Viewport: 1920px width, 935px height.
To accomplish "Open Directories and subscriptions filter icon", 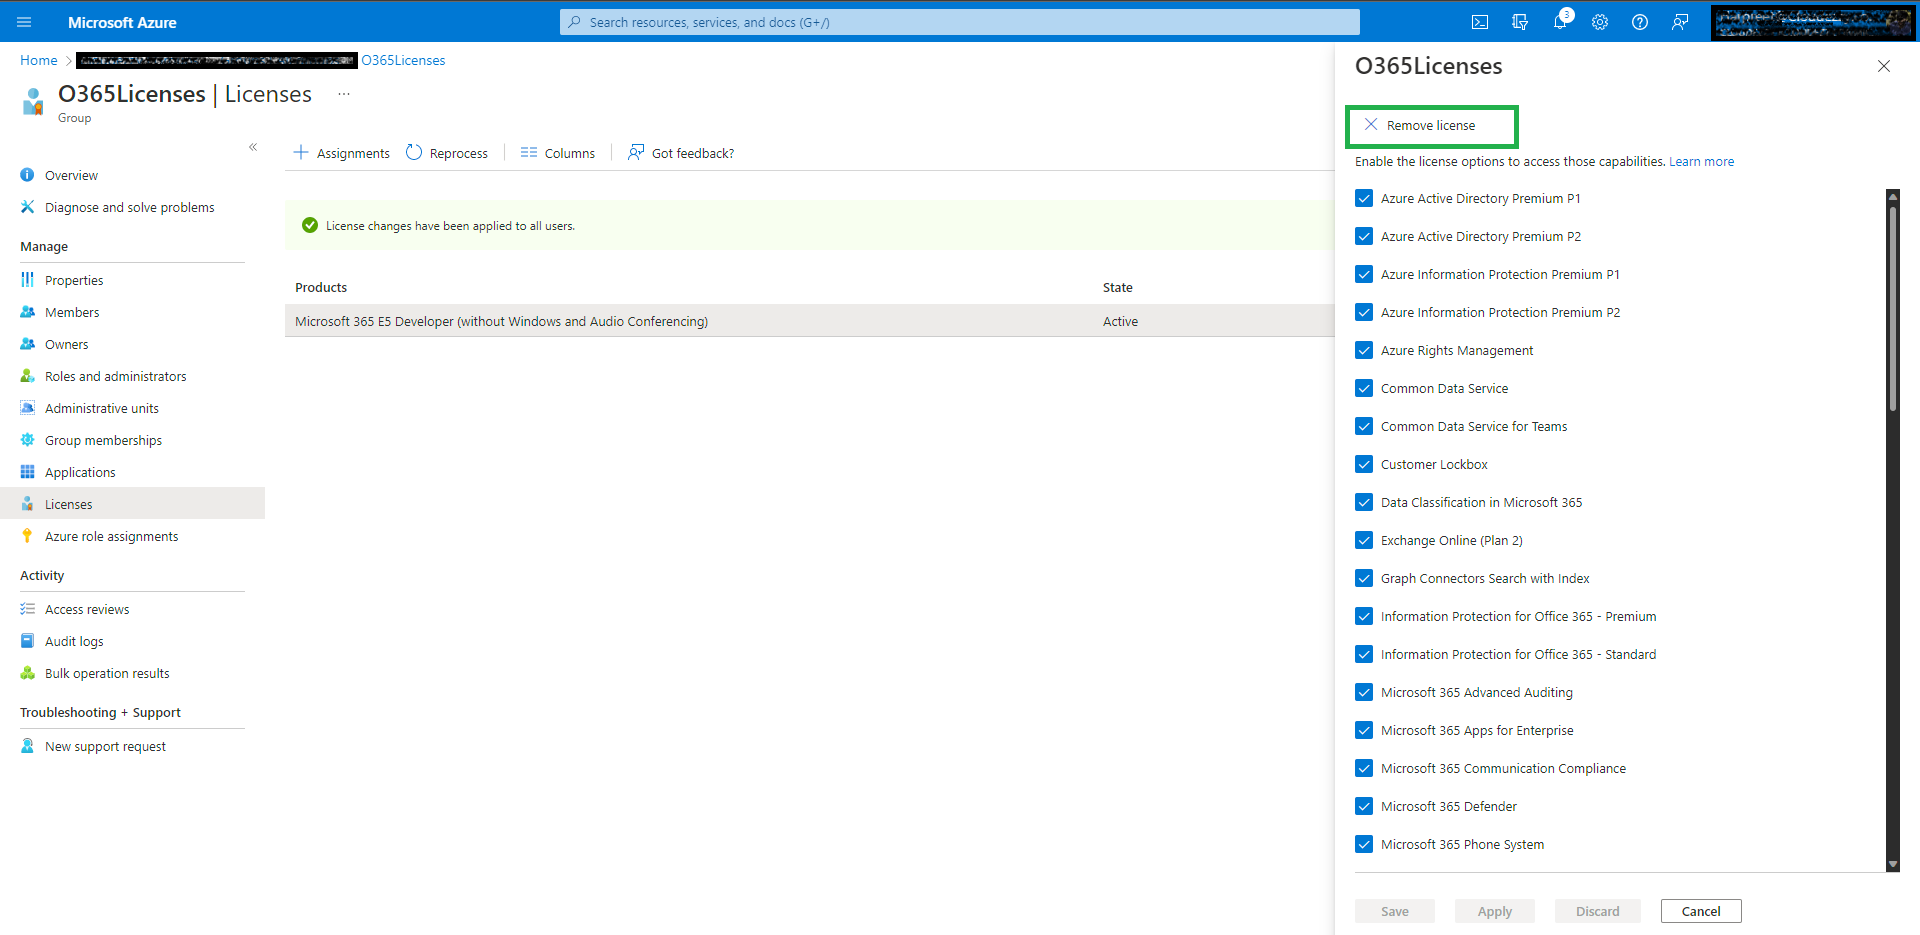I will point(1520,22).
